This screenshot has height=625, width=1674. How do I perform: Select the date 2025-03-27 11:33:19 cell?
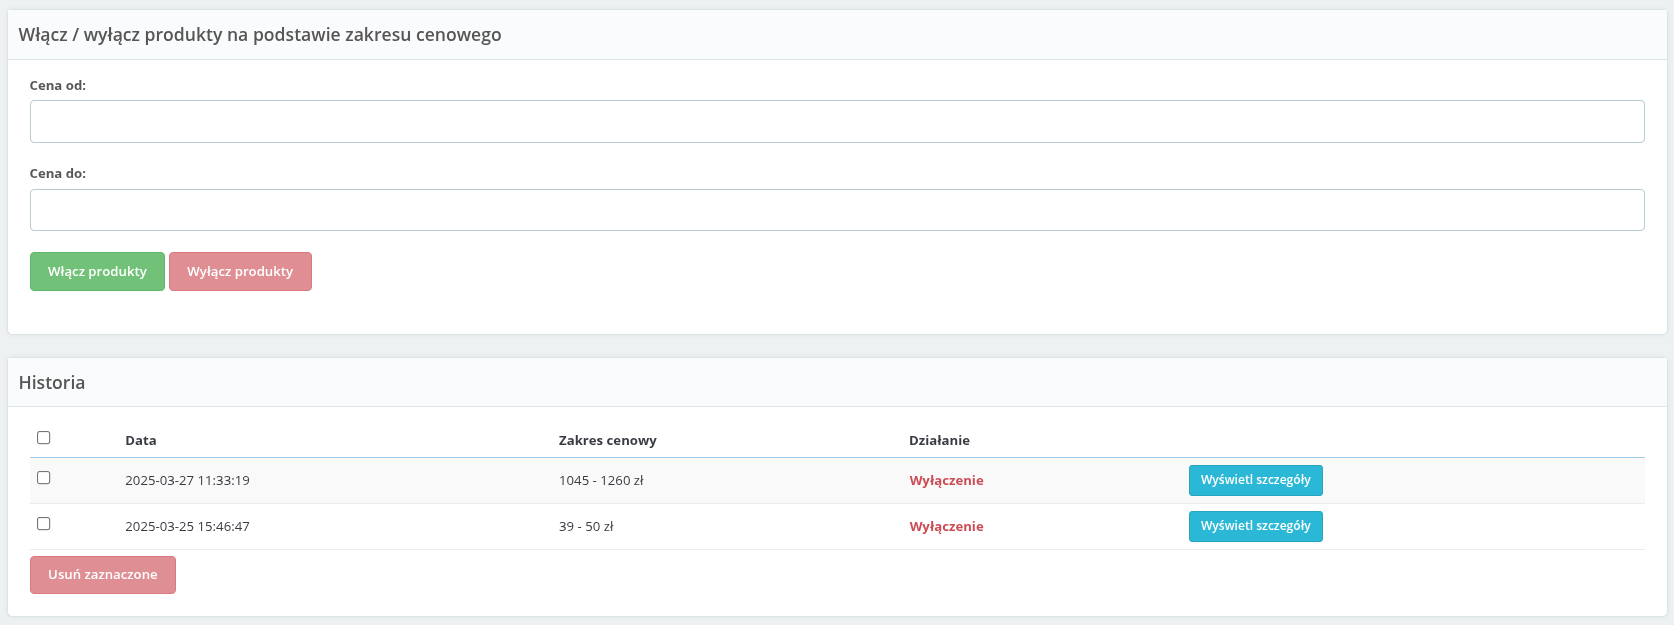pos(187,480)
